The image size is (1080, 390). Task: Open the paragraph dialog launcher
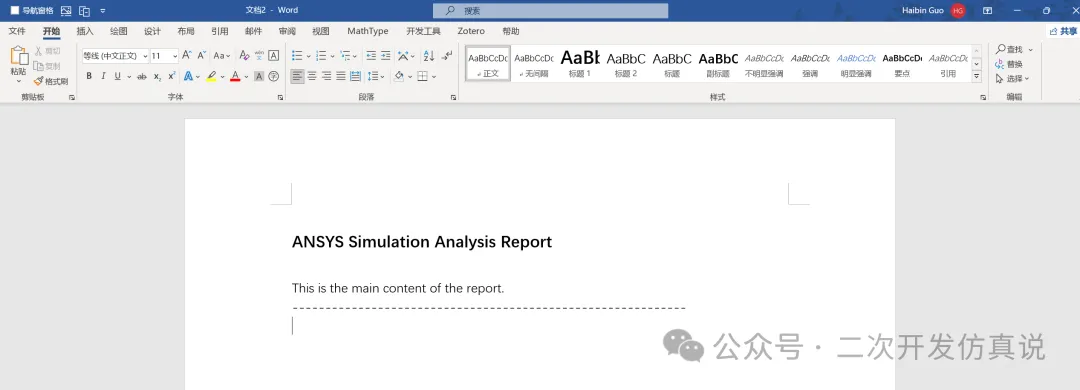point(453,98)
